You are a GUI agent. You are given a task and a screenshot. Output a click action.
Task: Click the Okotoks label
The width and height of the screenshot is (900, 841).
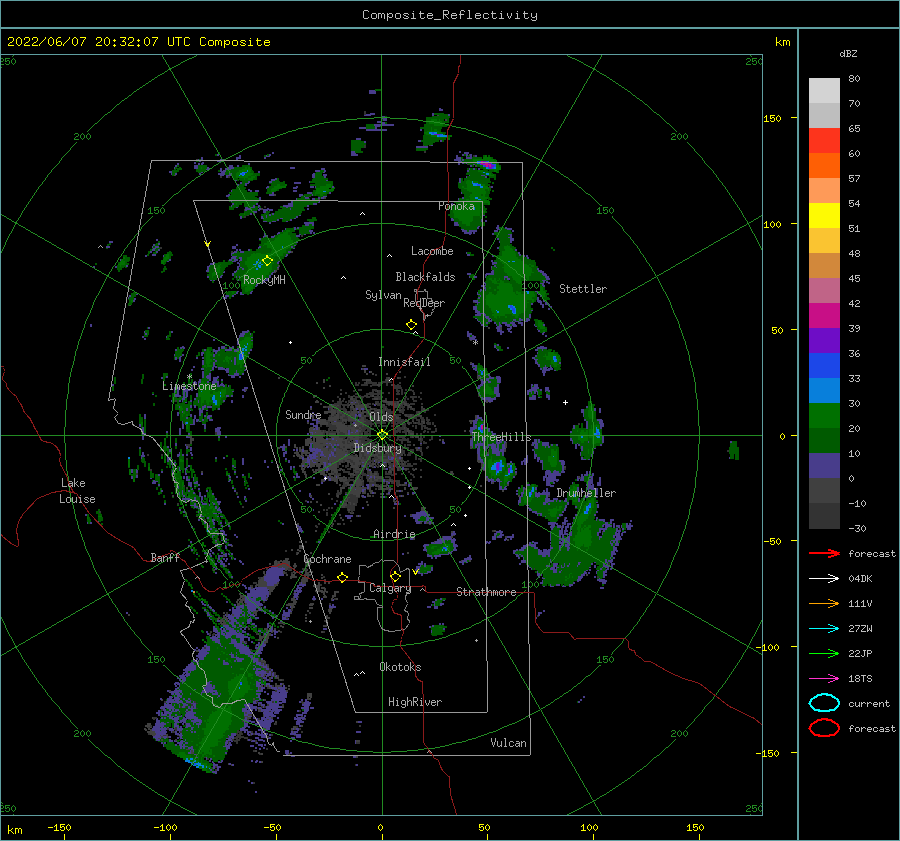(x=400, y=667)
